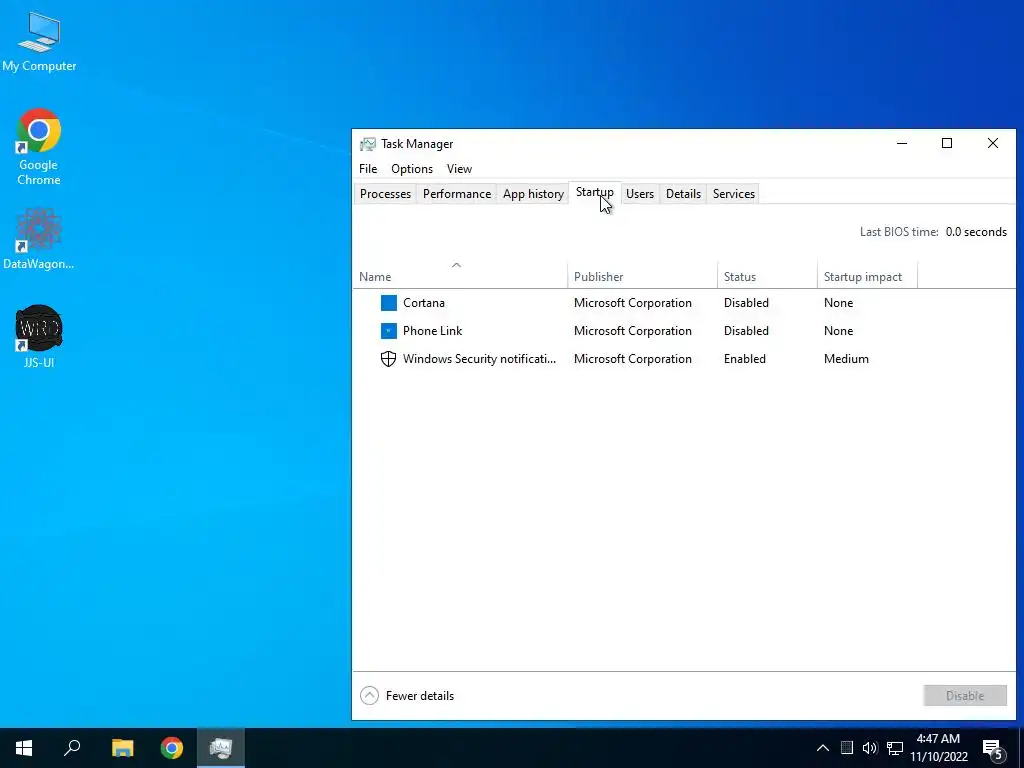This screenshot has height=768, width=1024.
Task: Sort by Status column header
Action: click(x=767, y=276)
